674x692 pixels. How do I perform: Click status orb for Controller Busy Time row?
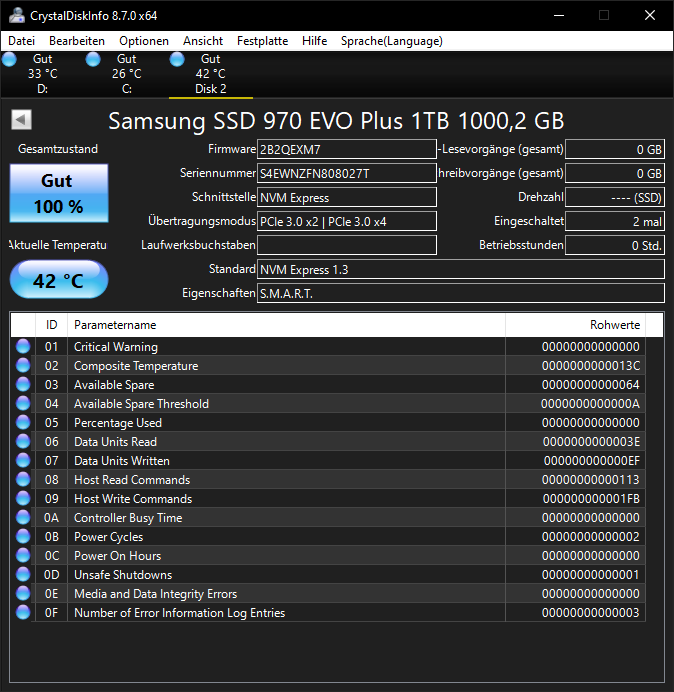[x=23, y=517]
